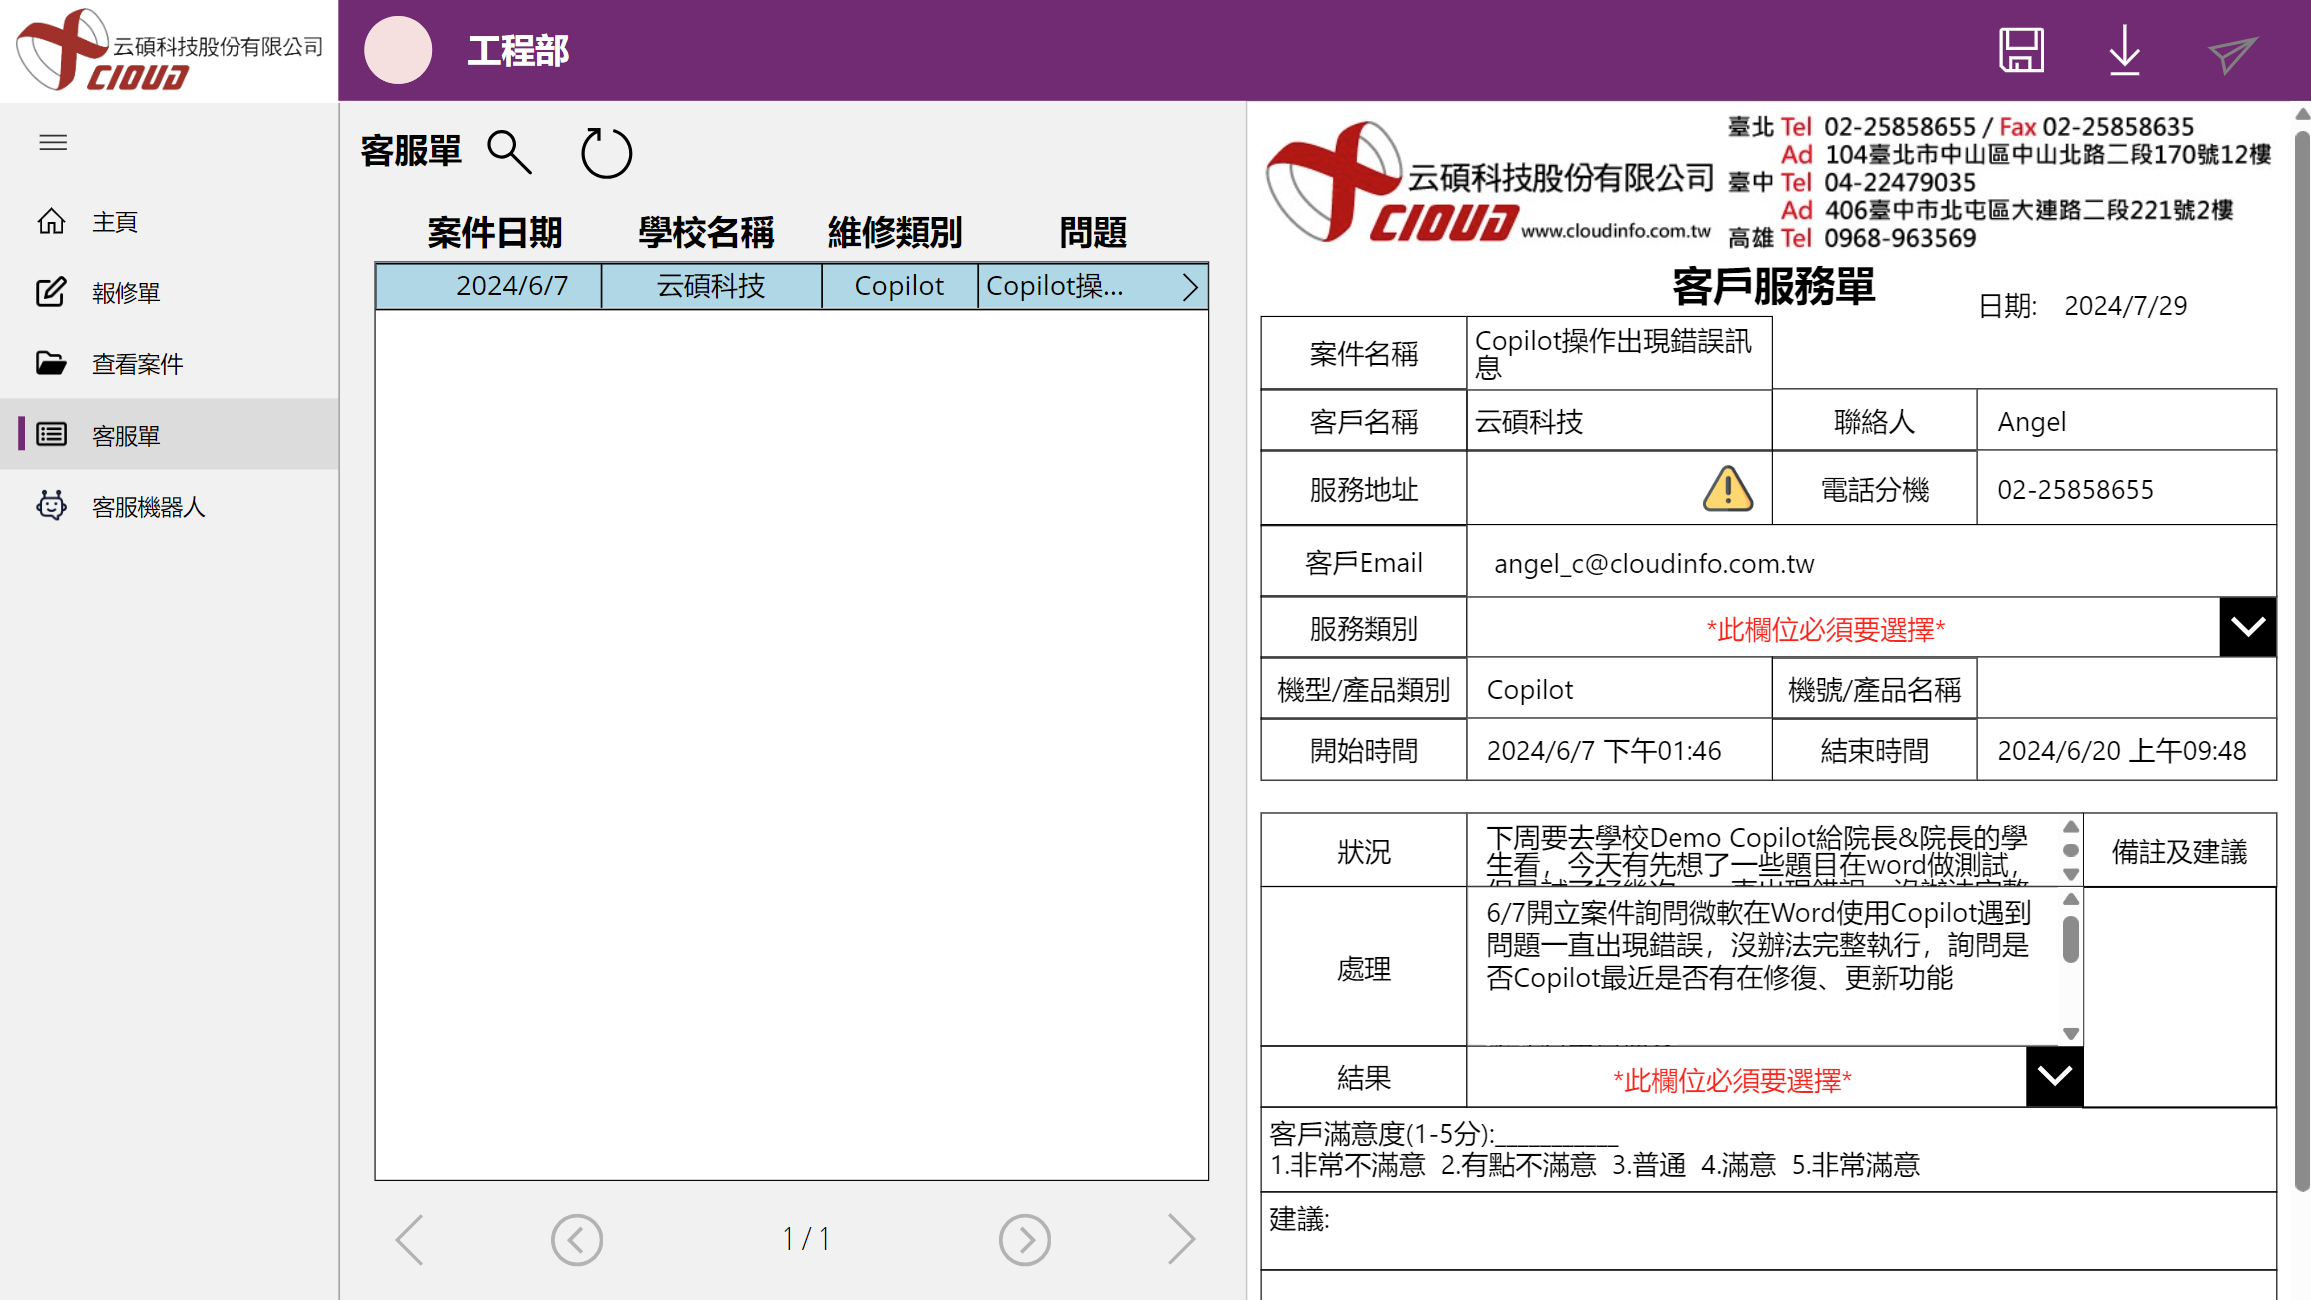Click the list icon beside 客服單
The width and height of the screenshot is (2311, 1300).
[x=51, y=434]
